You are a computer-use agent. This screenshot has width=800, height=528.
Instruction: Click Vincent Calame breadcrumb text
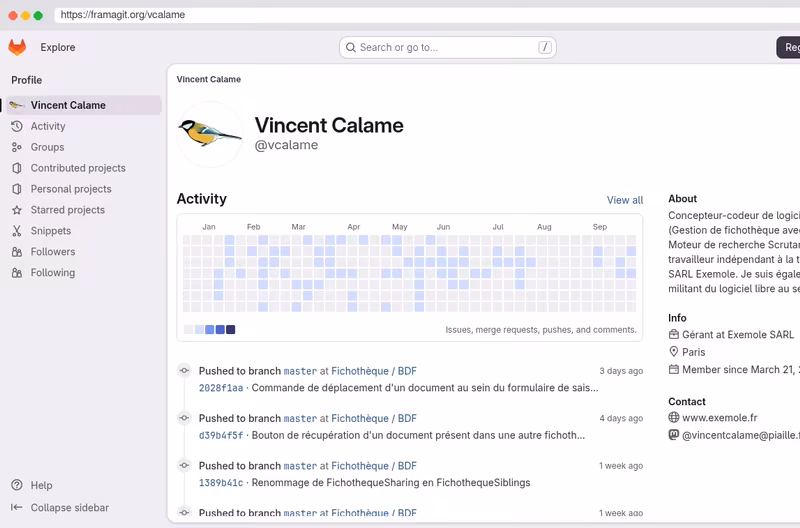[x=209, y=79]
